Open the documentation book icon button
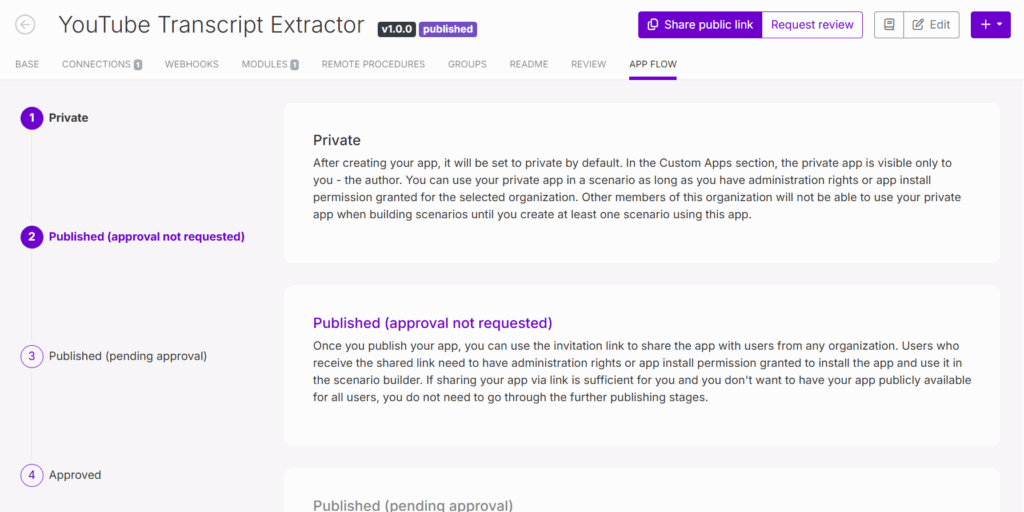Screen dimensions: 1024x512 (x=889, y=25)
